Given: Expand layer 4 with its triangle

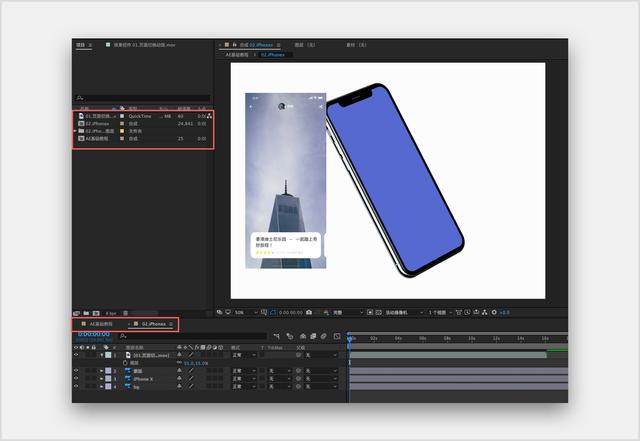Looking at the screenshot, I should tap(102, 386).
